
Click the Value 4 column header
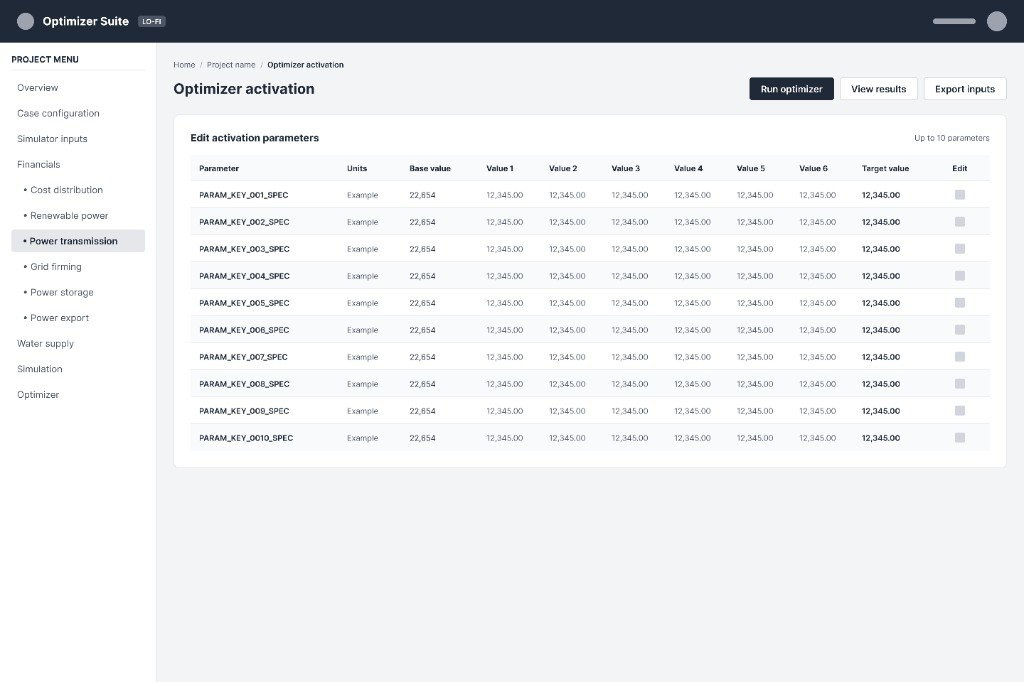[688, 169]
